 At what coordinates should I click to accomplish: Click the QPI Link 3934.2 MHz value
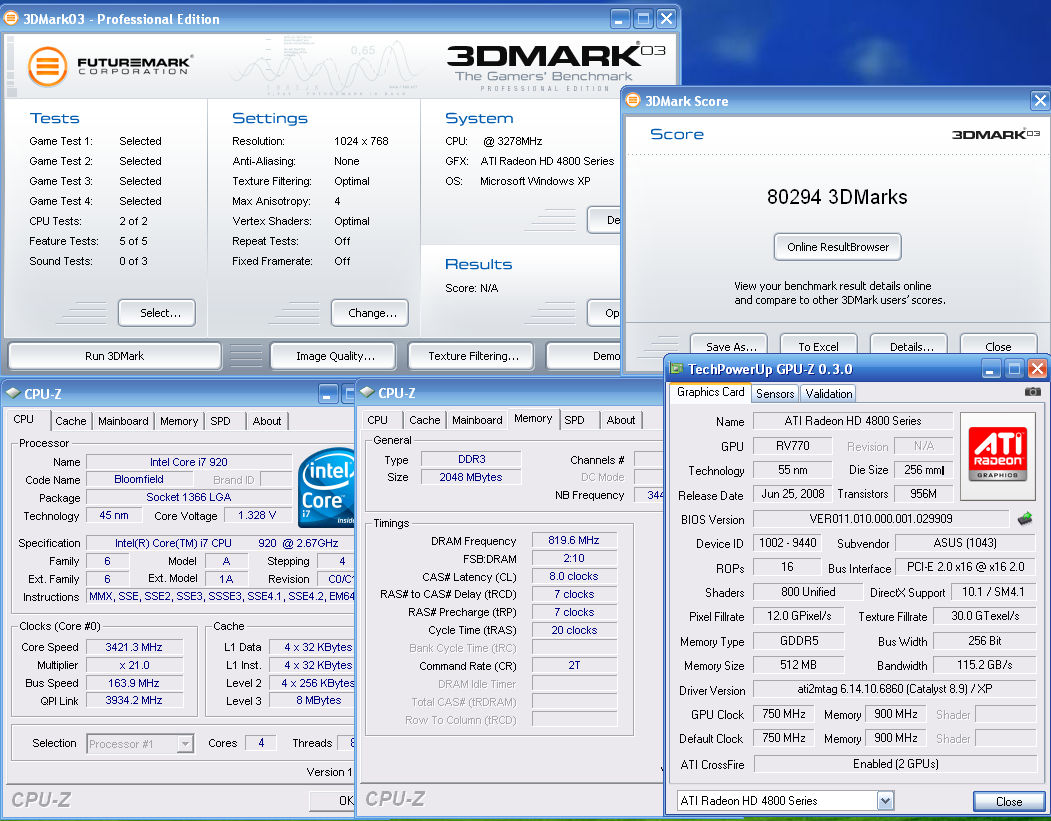pos(134,700)
